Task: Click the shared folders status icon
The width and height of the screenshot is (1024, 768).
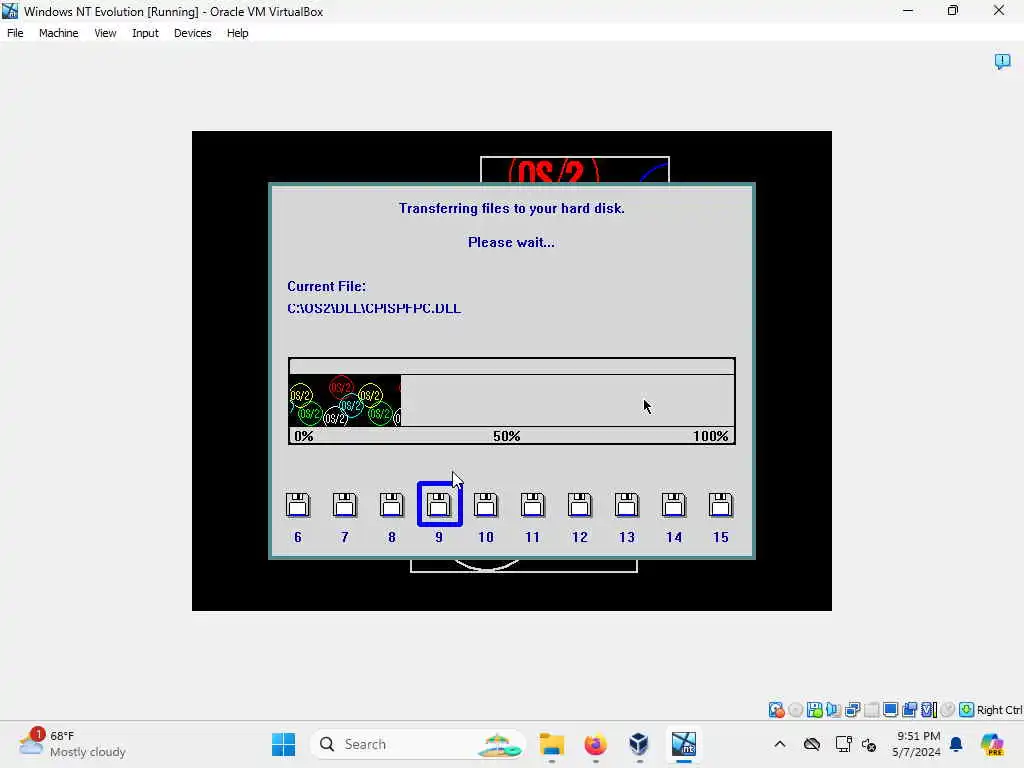Action: coord(871,710)
